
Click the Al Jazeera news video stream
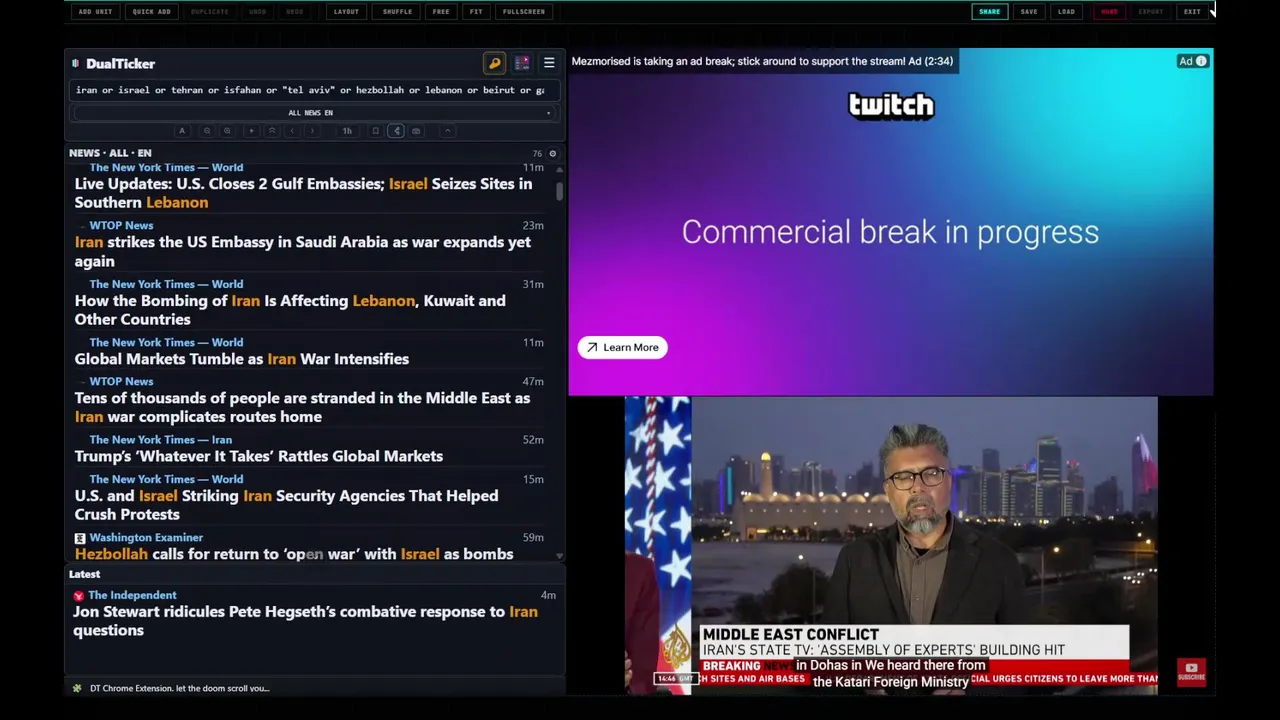point(891,545)
